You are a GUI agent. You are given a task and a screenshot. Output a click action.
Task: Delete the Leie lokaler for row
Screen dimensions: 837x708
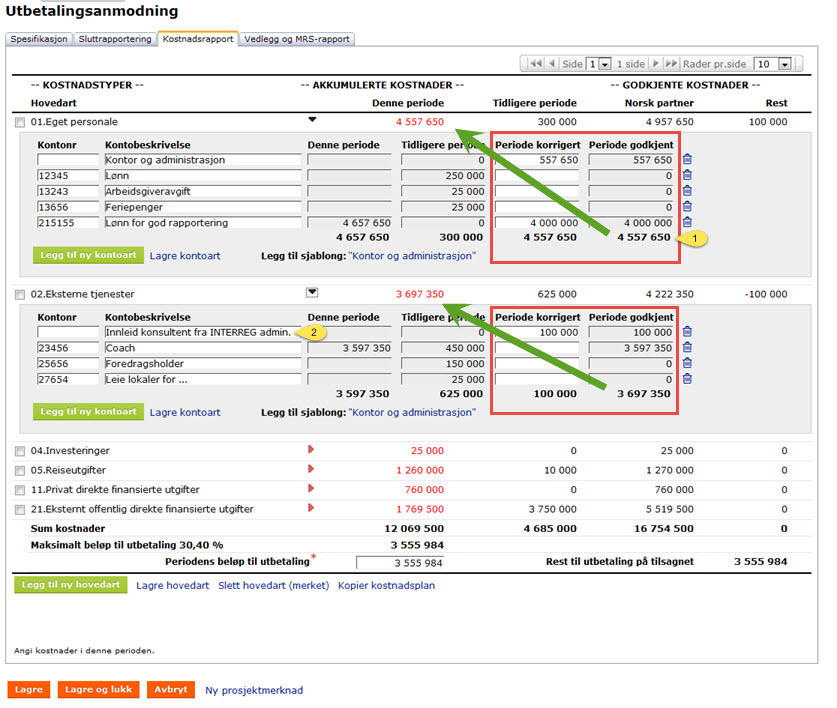click(x=687, y=379)
